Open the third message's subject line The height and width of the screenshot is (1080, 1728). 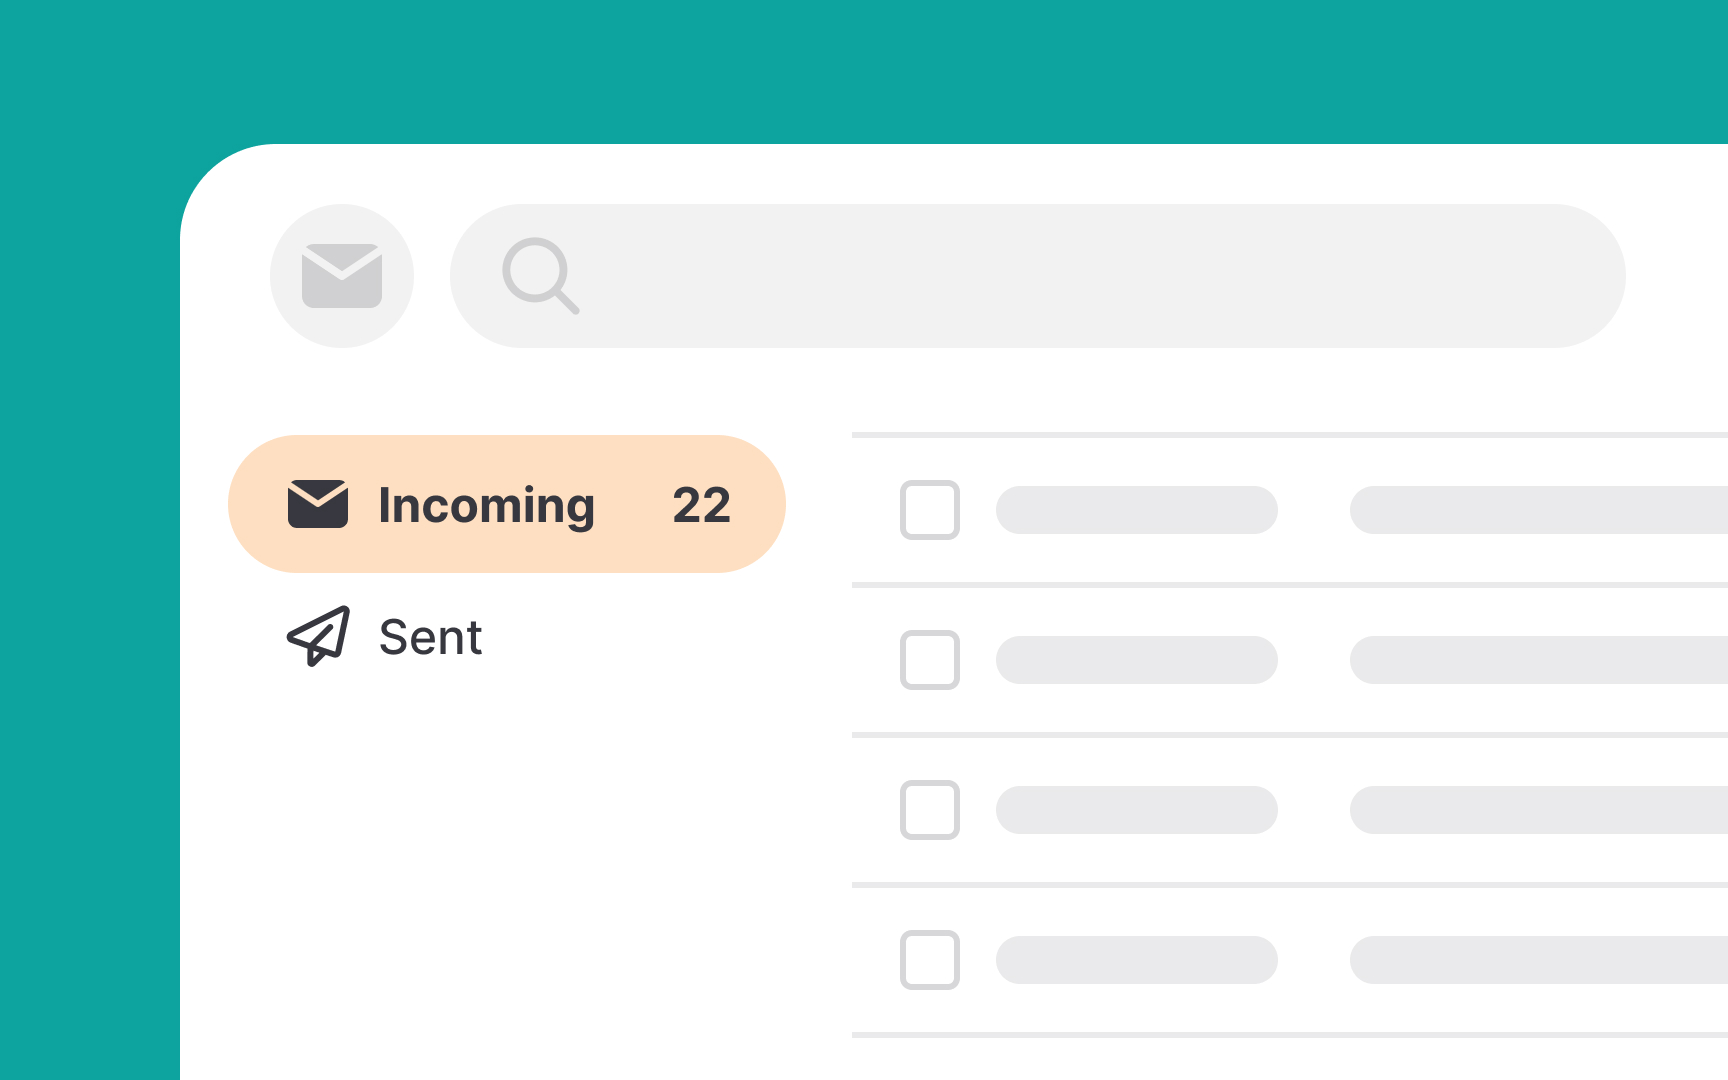1538,810
